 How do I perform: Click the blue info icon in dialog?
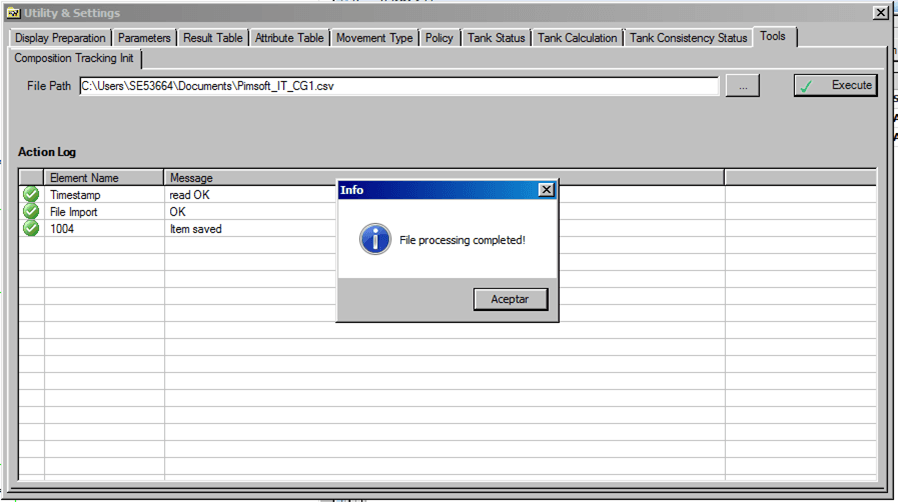[375, 239]
